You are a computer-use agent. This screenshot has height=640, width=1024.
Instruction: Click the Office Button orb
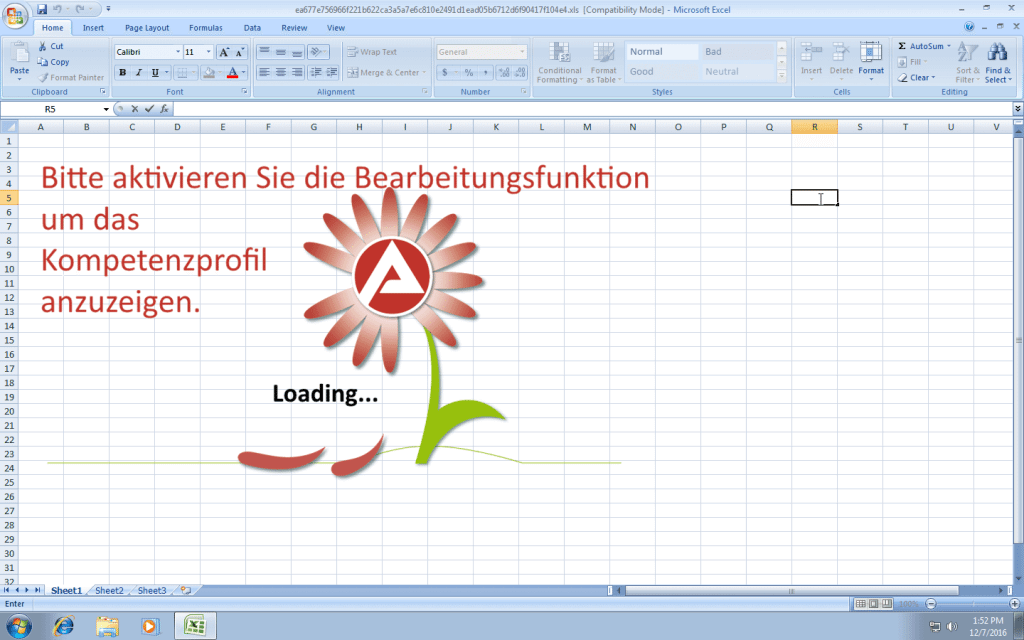point(14,16)
